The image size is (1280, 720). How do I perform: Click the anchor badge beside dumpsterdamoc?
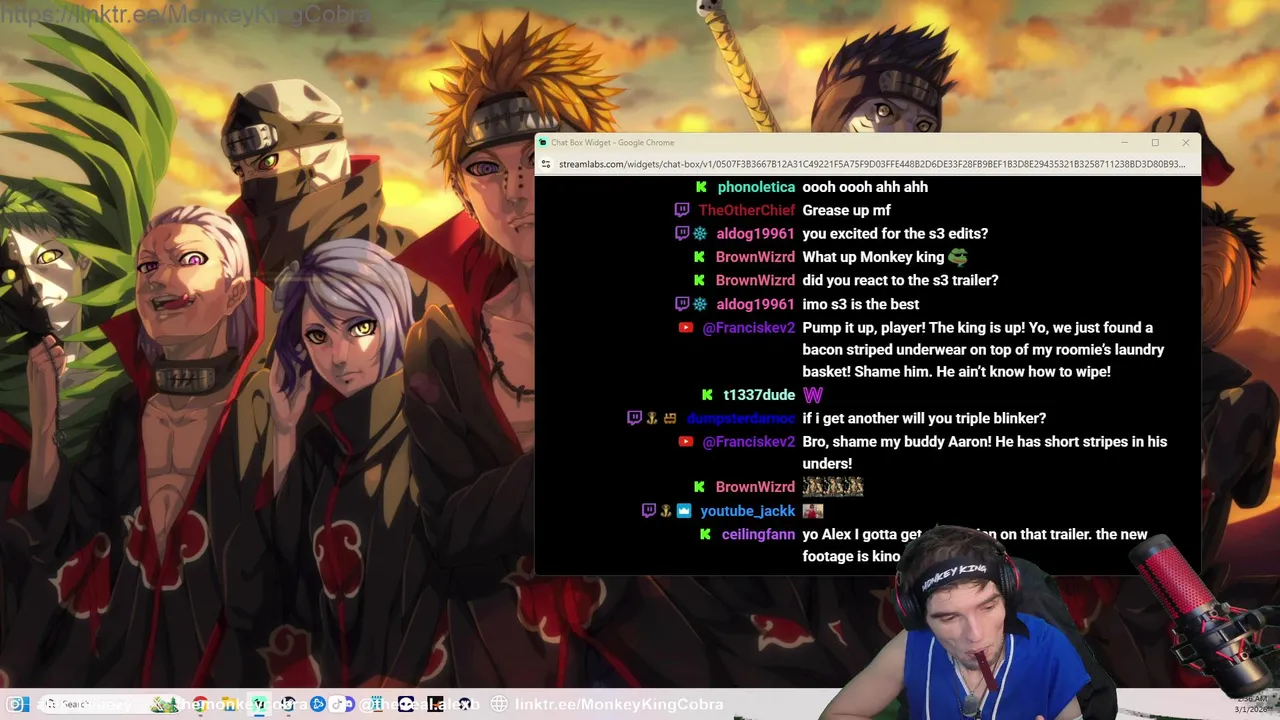[652, 418]
